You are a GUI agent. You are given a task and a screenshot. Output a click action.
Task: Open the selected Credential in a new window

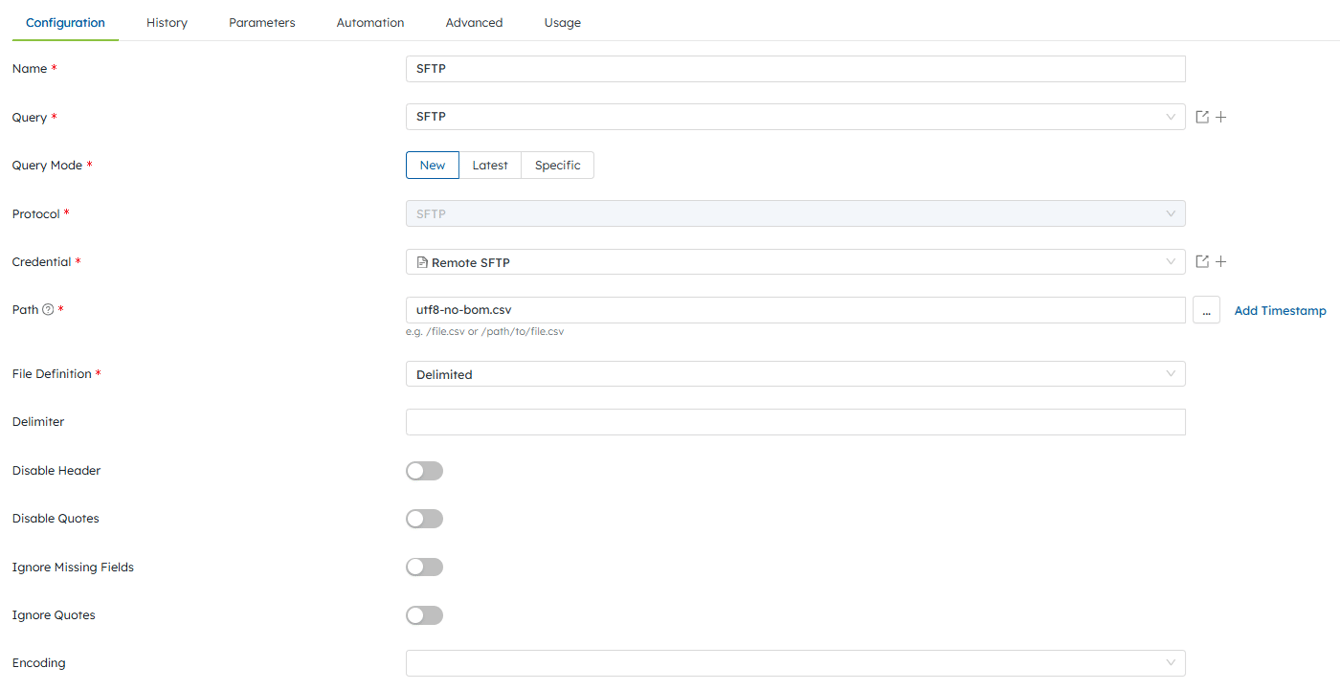click(1202, 262)
